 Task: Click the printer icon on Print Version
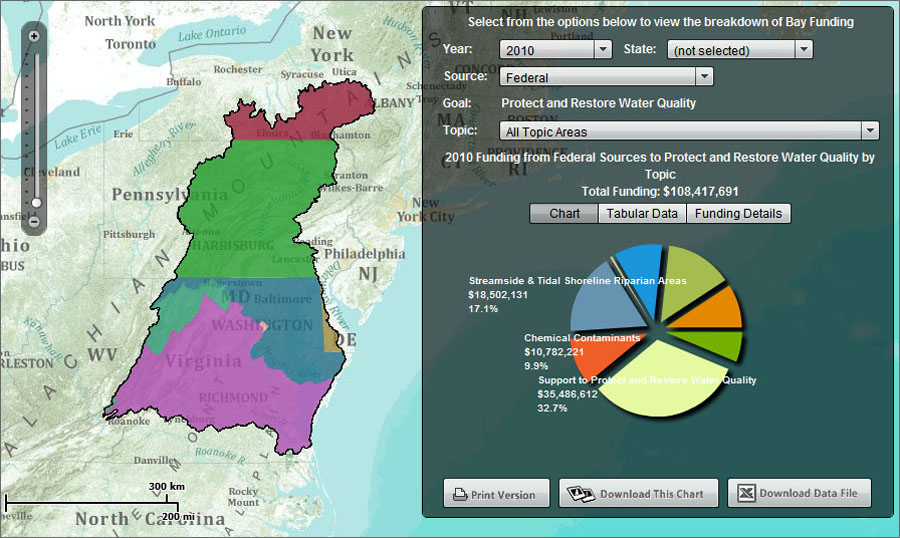460,494
